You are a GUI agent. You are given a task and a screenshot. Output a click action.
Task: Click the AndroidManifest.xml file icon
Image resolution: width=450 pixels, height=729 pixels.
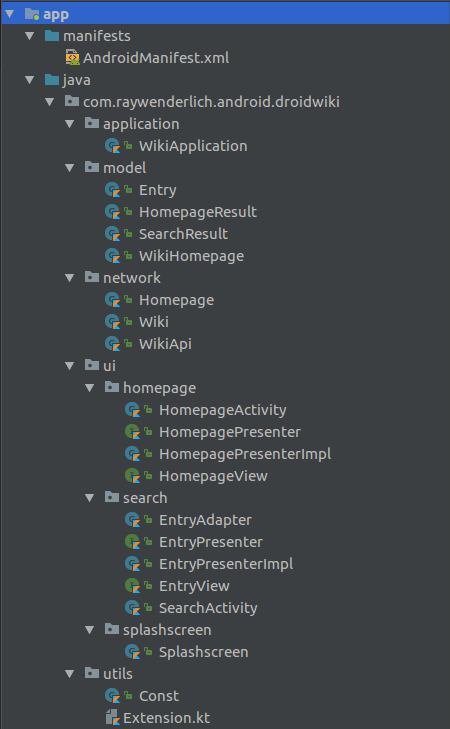point(73,58)
